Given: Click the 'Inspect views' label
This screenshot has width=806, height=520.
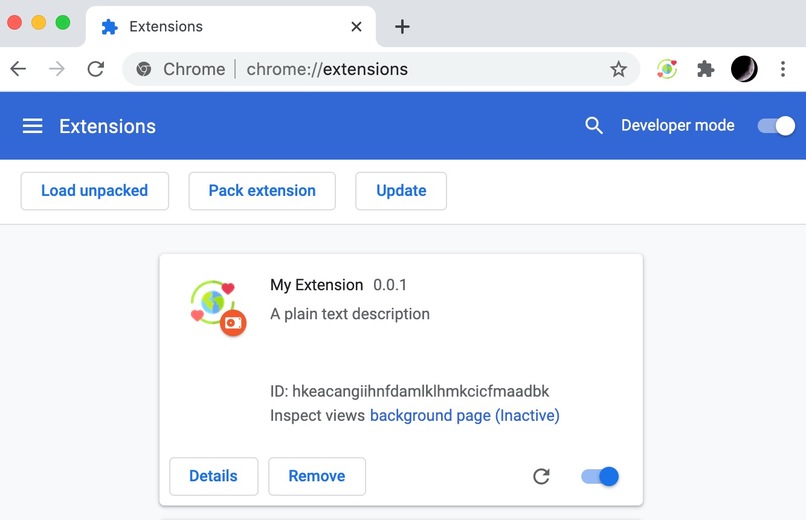Looking at the screenshot, I should pos(318,415).
